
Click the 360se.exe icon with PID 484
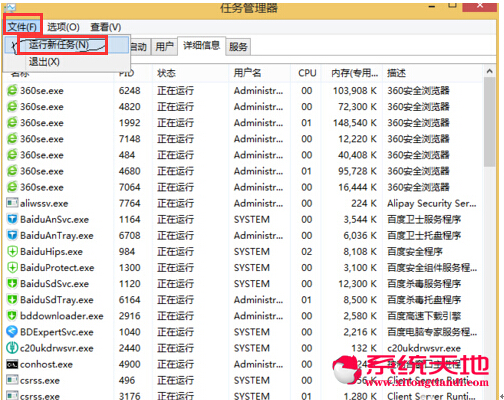12,155
